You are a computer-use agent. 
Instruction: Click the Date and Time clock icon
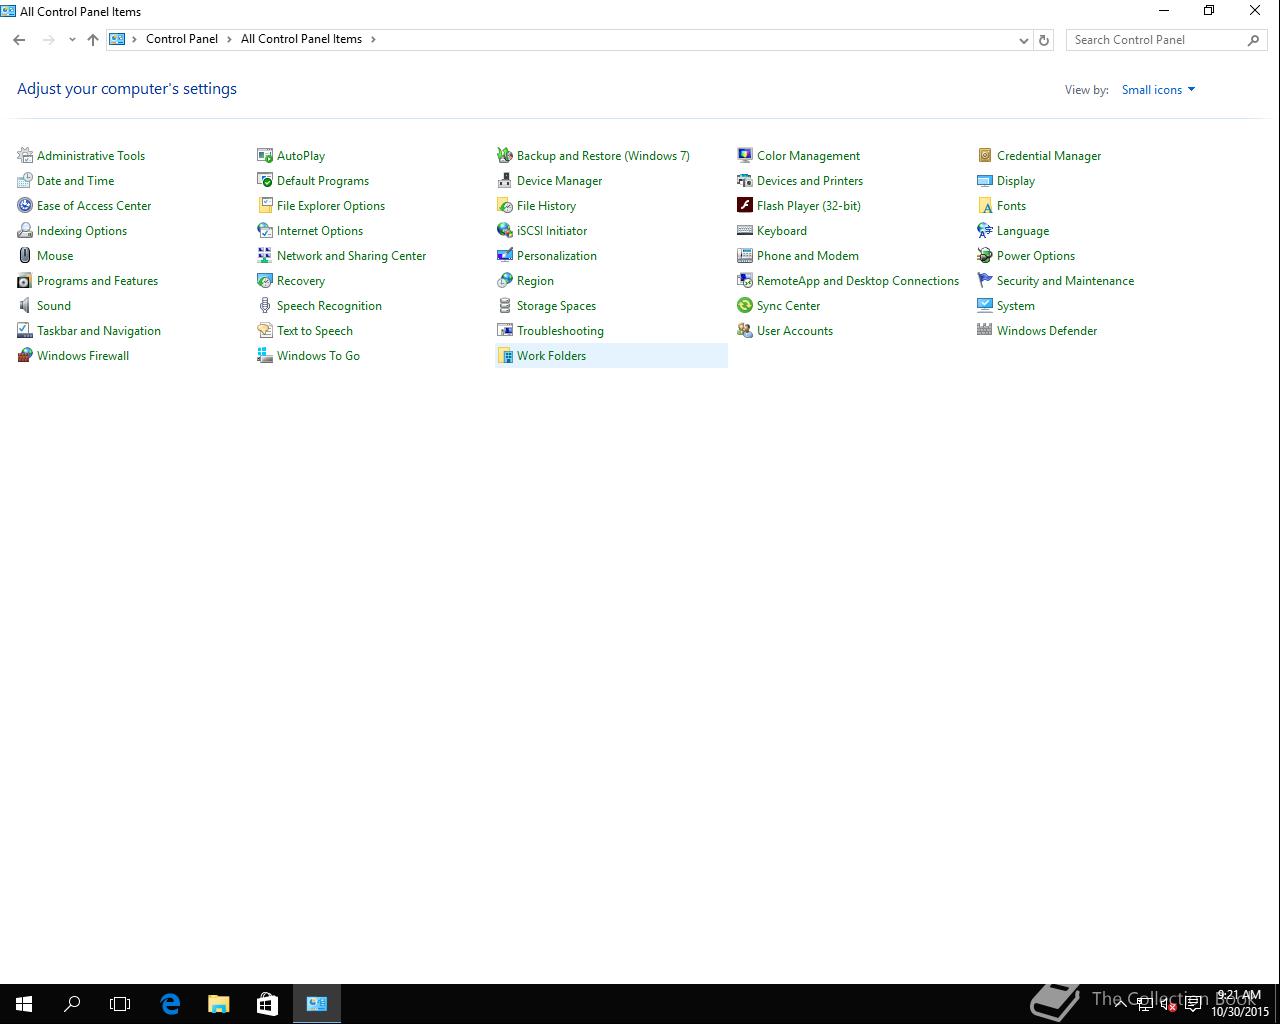point(25,180)
